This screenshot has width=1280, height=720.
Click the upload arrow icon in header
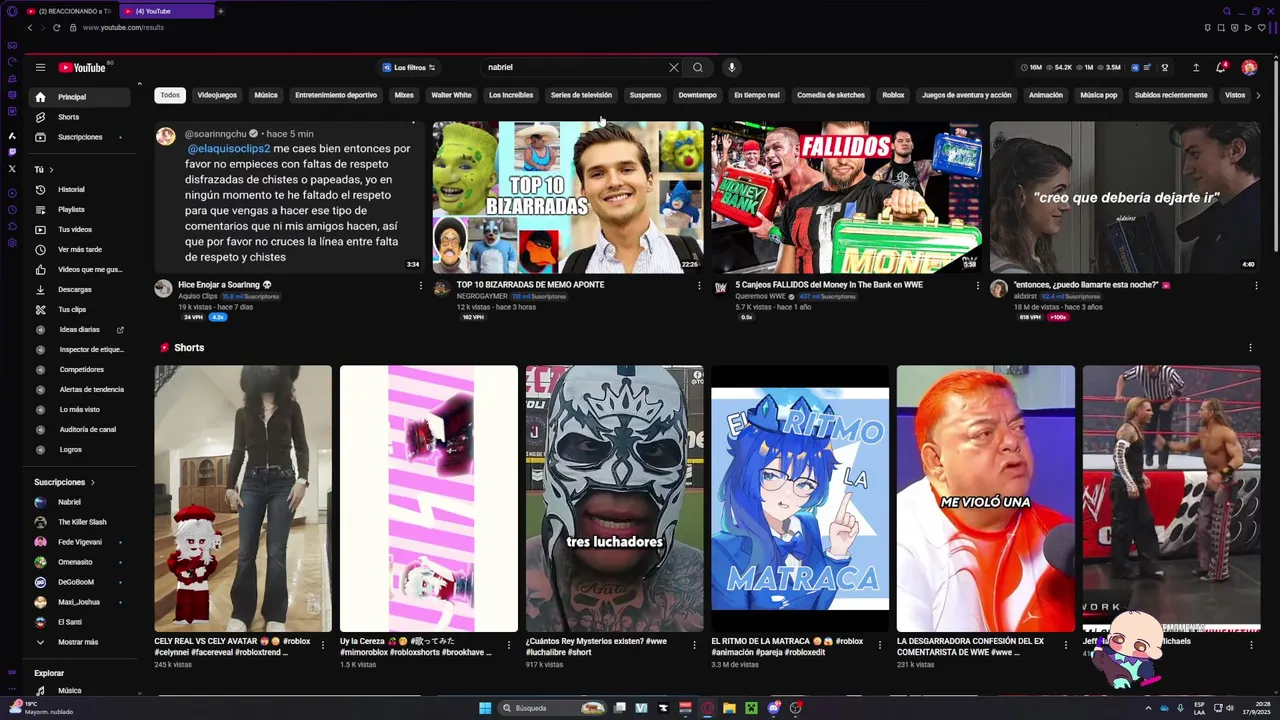1196,67
